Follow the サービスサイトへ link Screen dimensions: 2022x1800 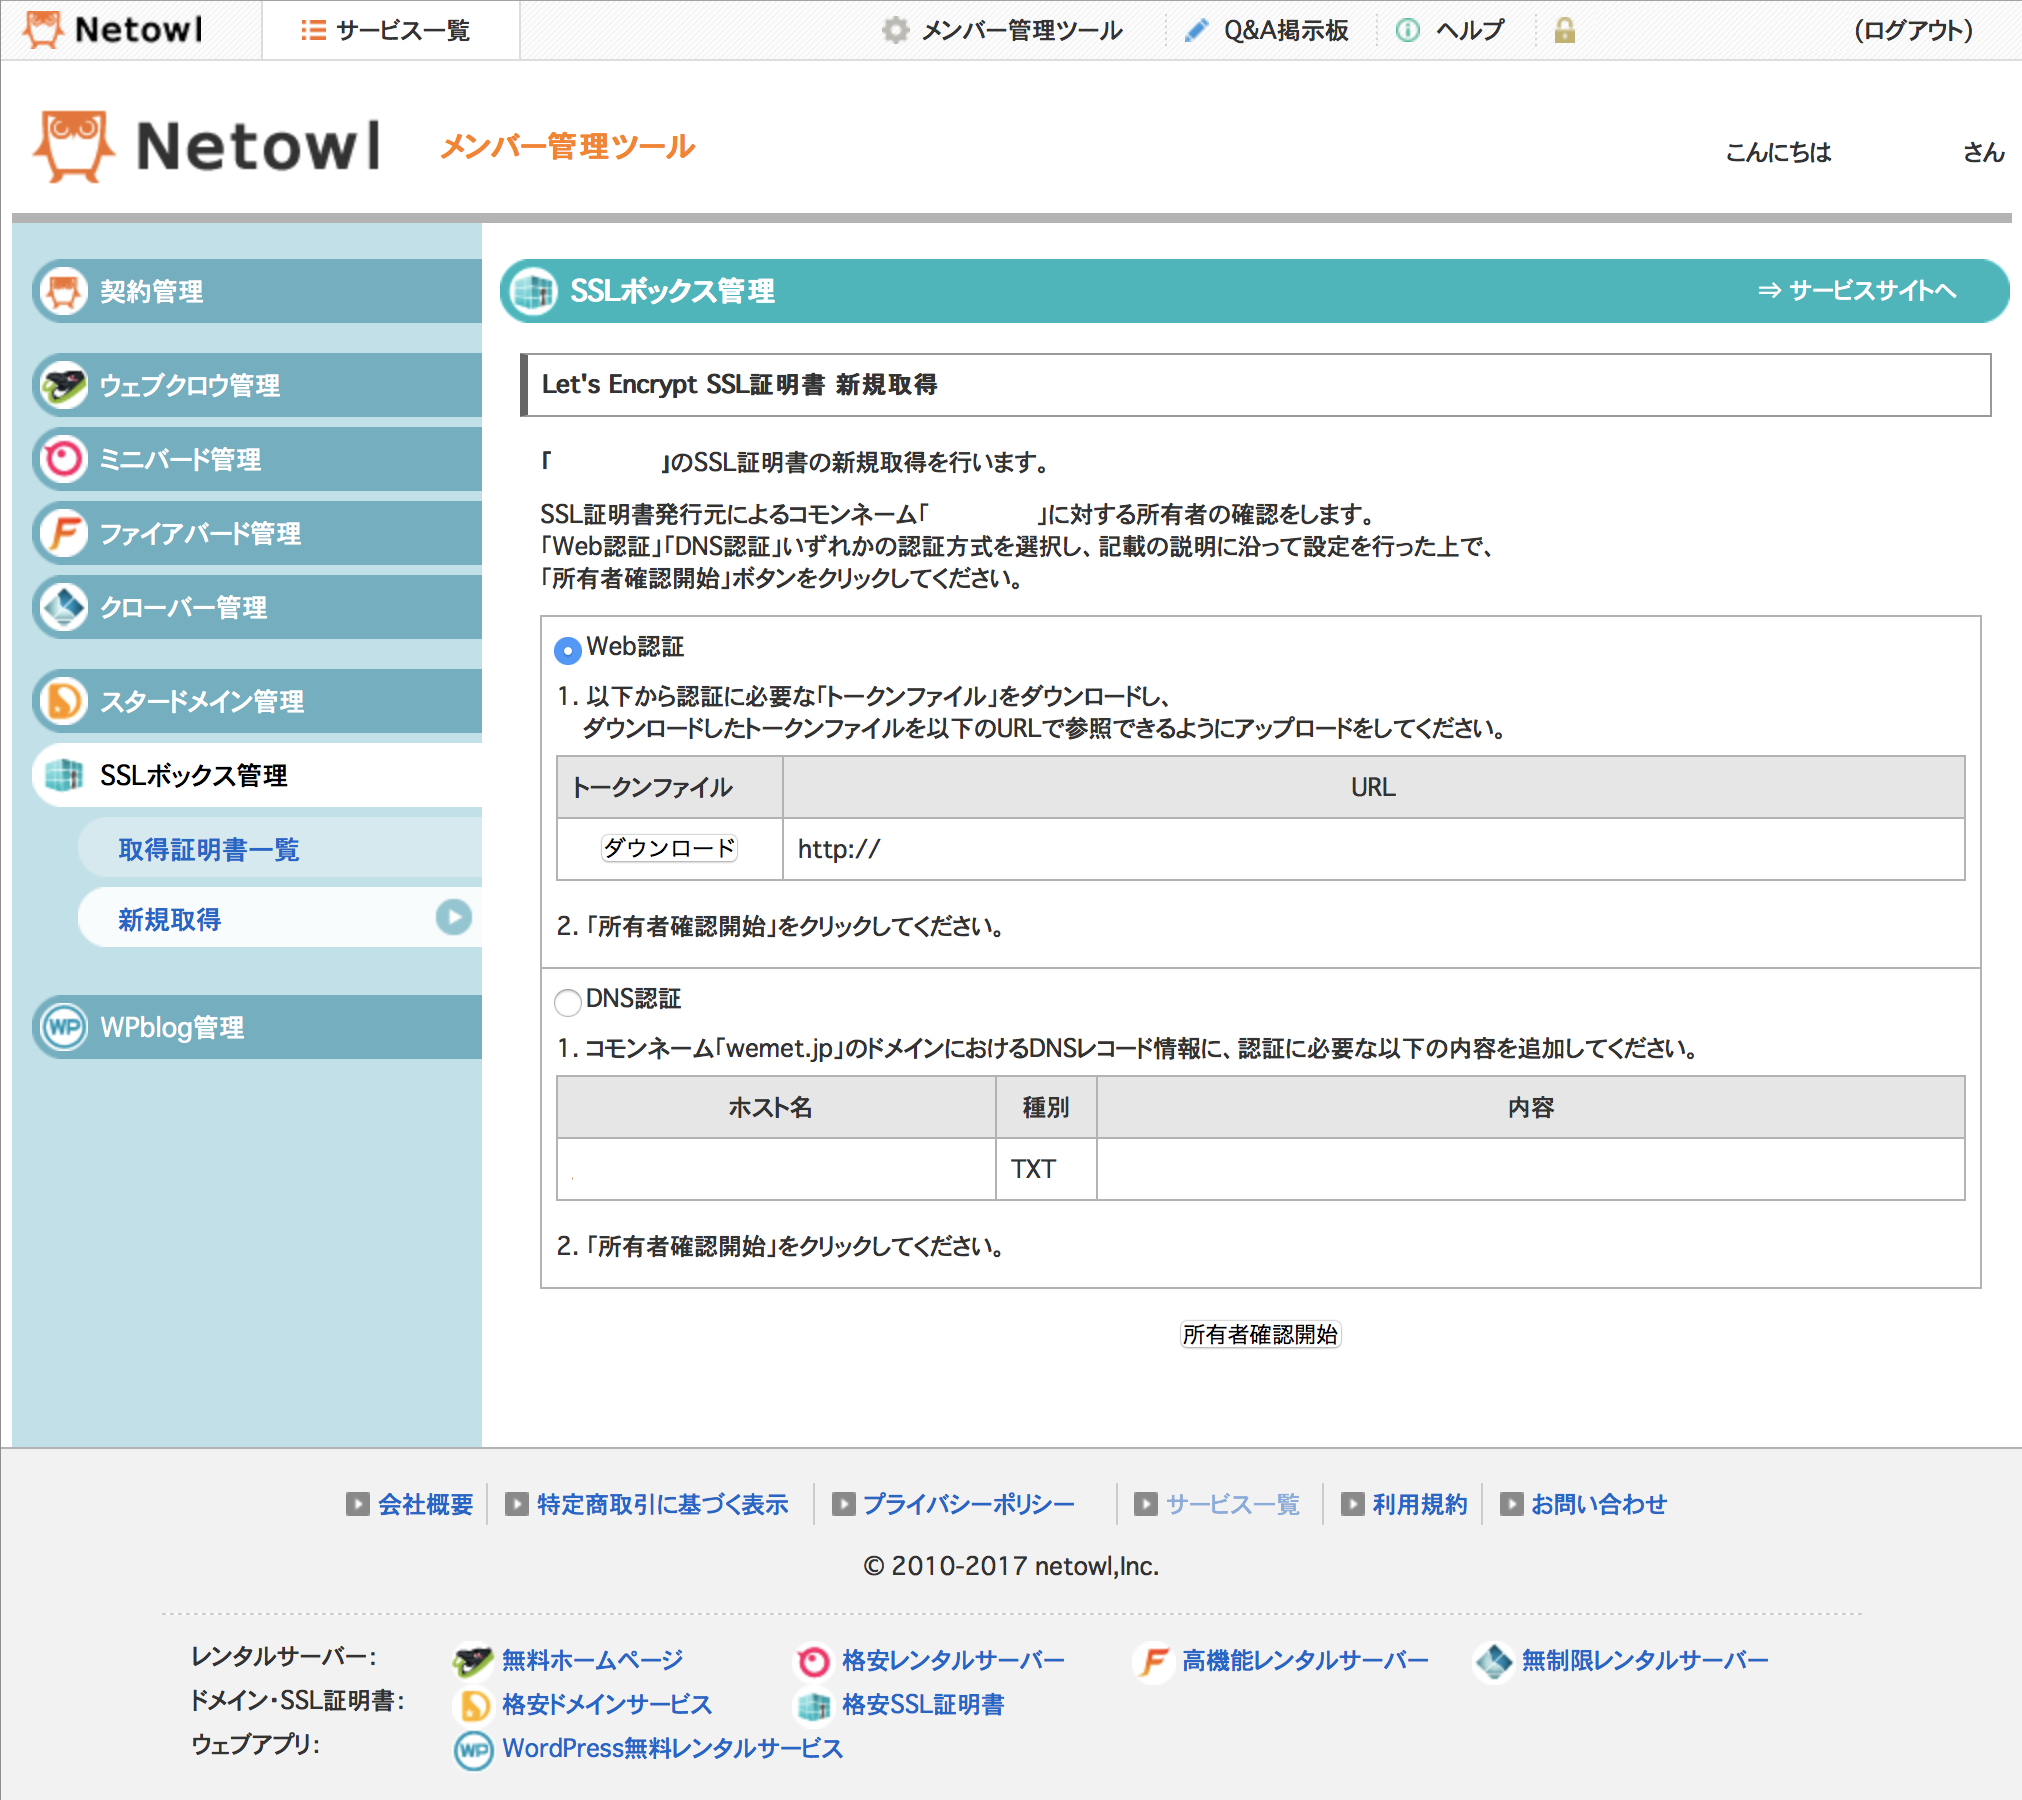pos(1857,291)
